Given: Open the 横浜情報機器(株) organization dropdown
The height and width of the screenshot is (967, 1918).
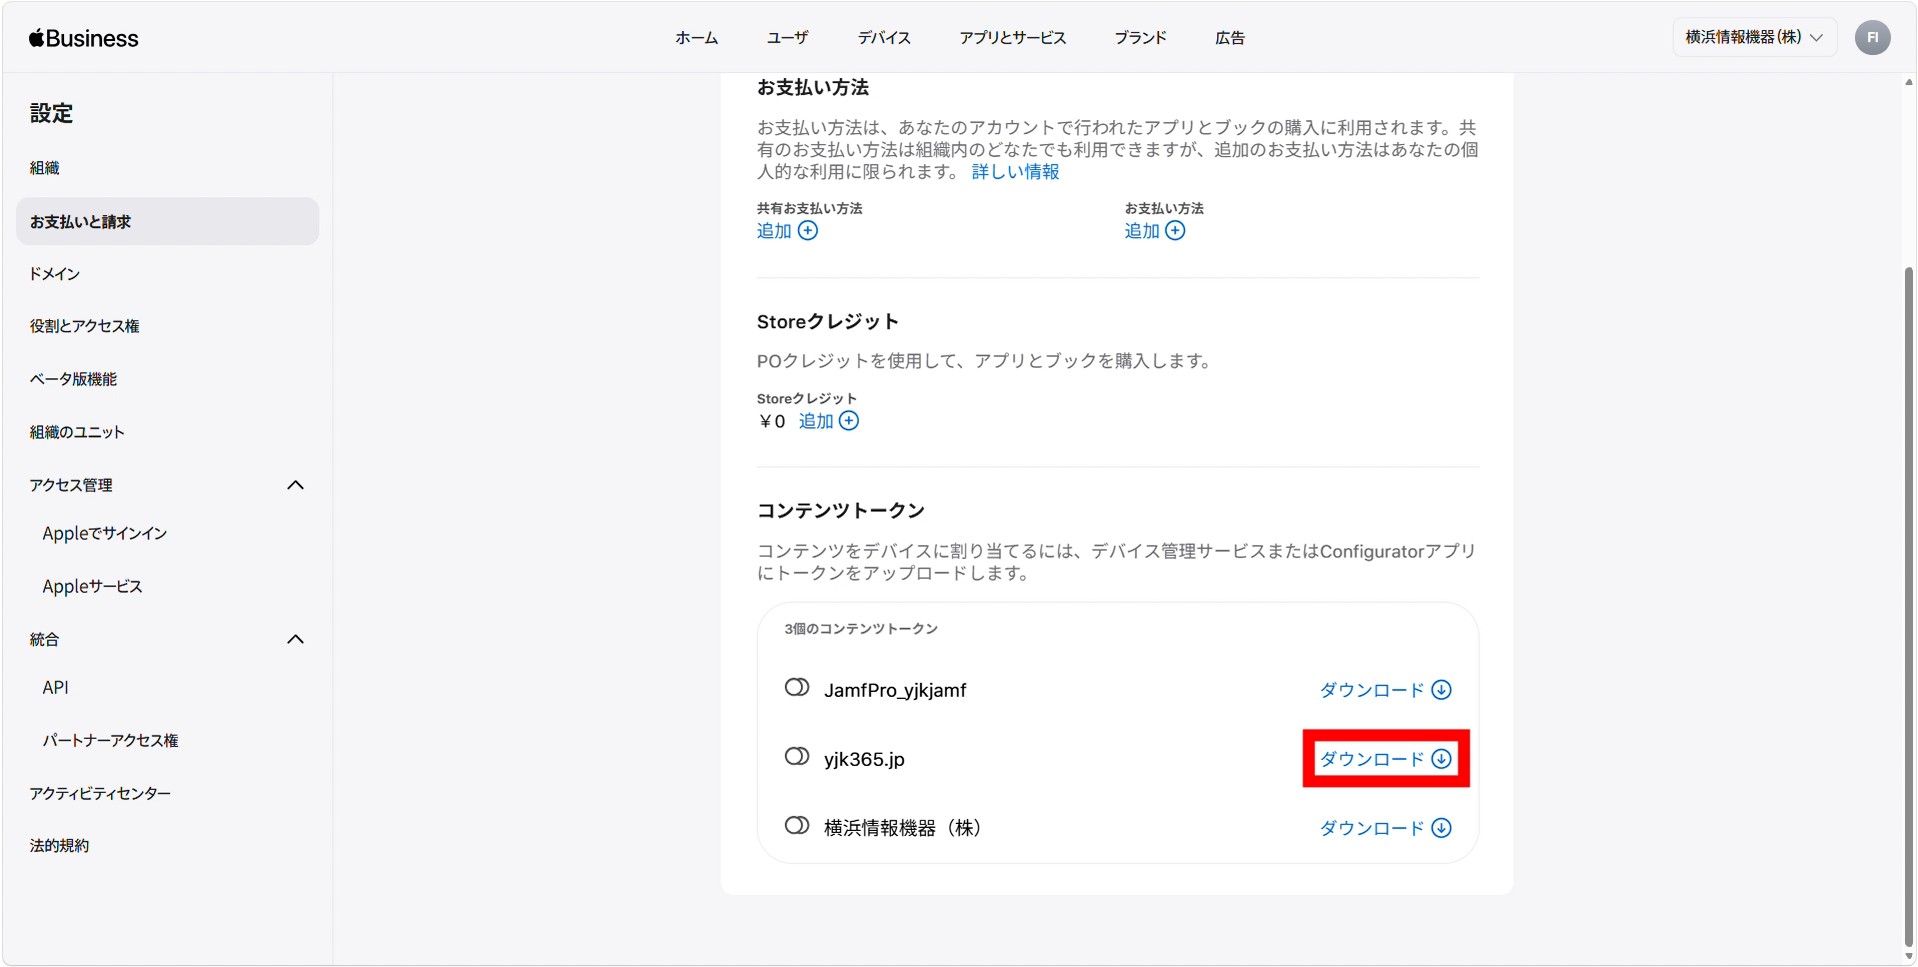Looking at the screenshot, I should (x=1754, y=37).
